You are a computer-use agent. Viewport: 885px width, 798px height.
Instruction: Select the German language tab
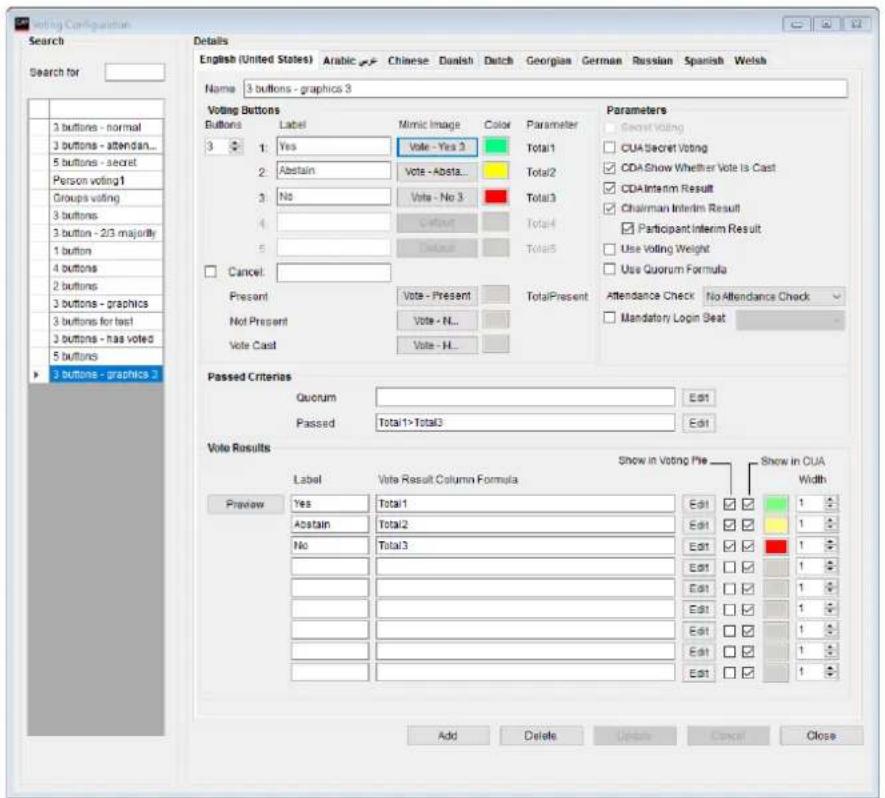[x=602, y=61]
